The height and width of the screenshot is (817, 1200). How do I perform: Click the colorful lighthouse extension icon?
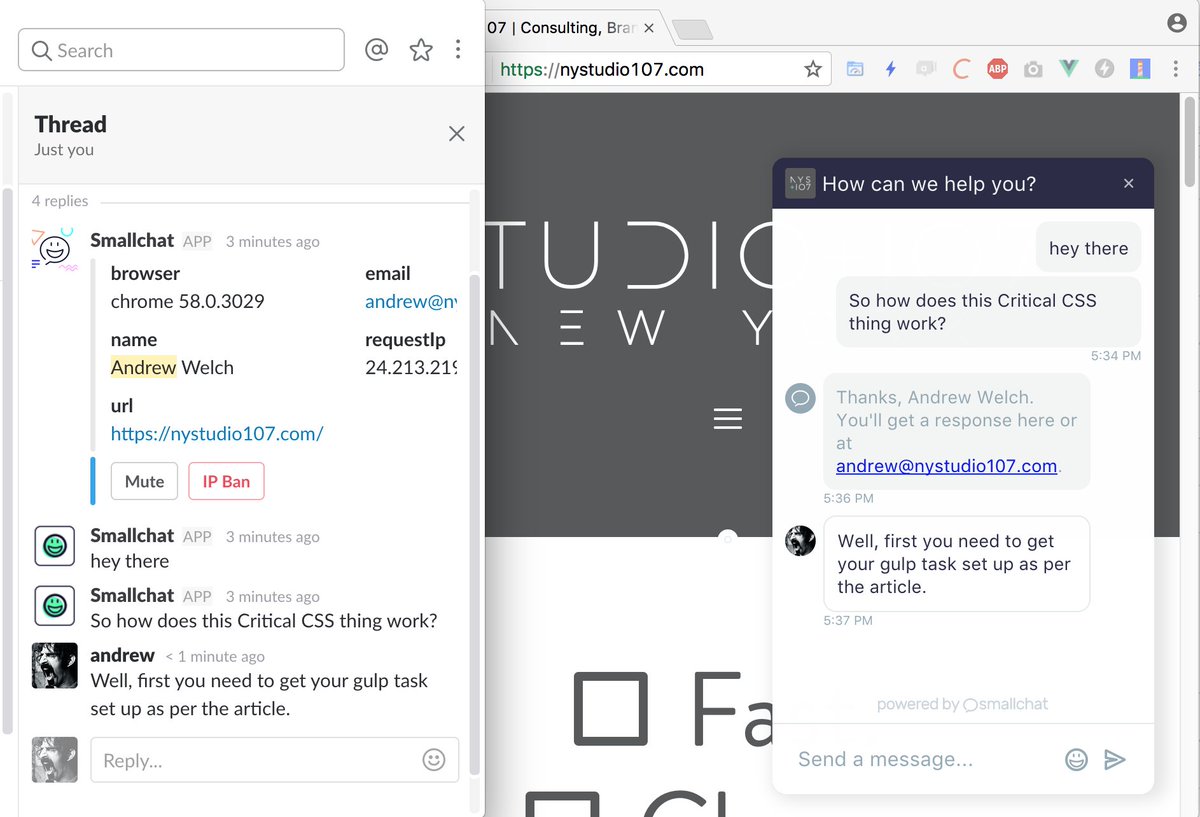1140,69
